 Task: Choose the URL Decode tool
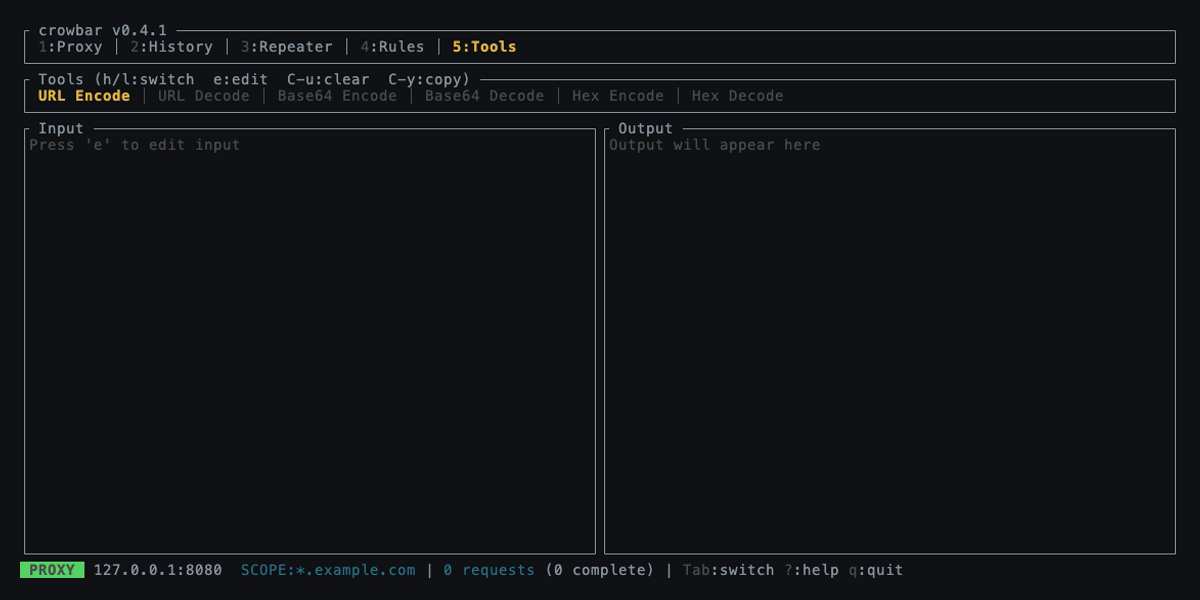[x=204, y=96]
